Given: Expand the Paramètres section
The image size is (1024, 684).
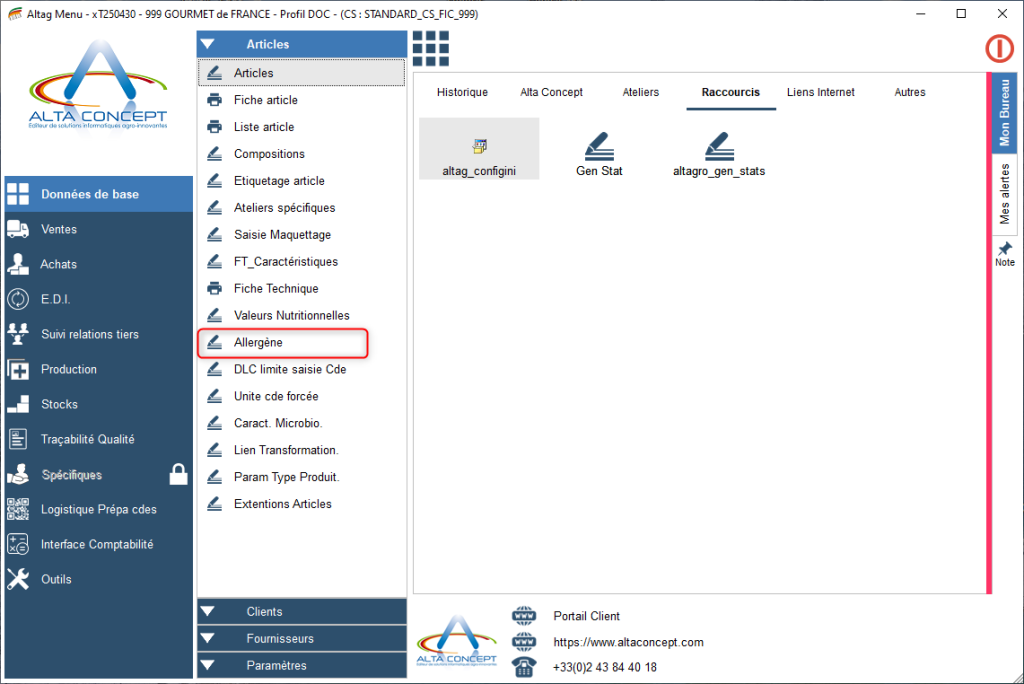Looking at the screenshot, I should (301, 665).
